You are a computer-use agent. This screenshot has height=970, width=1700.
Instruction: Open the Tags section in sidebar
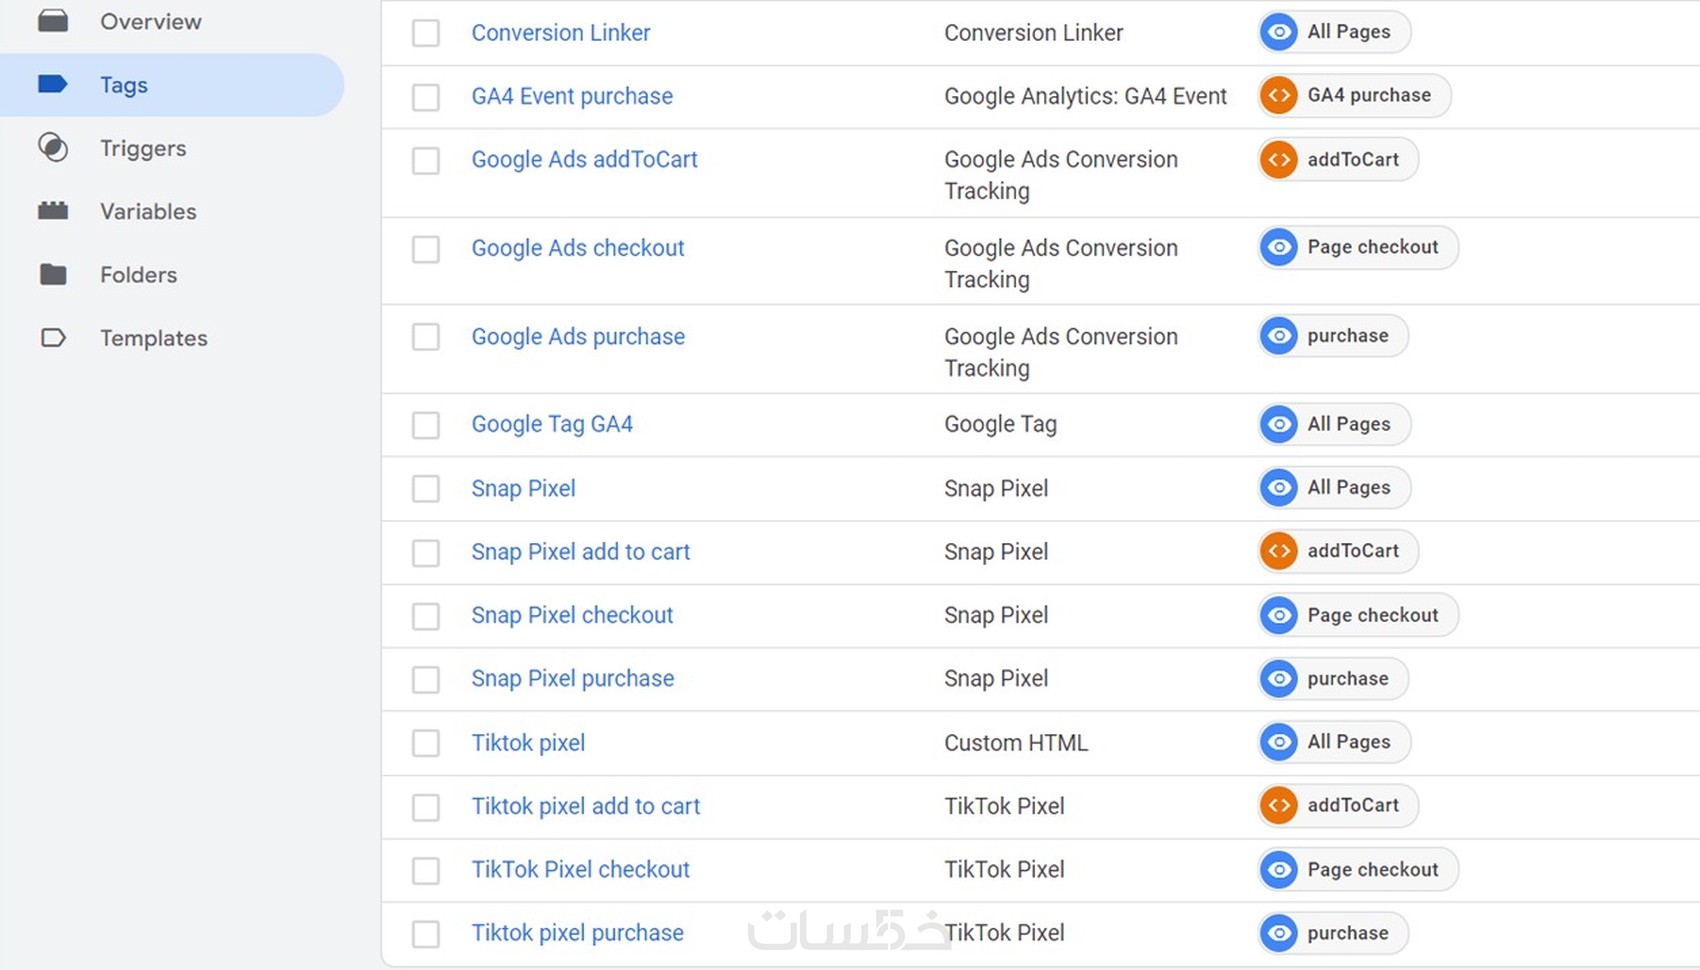click(124, 85)
